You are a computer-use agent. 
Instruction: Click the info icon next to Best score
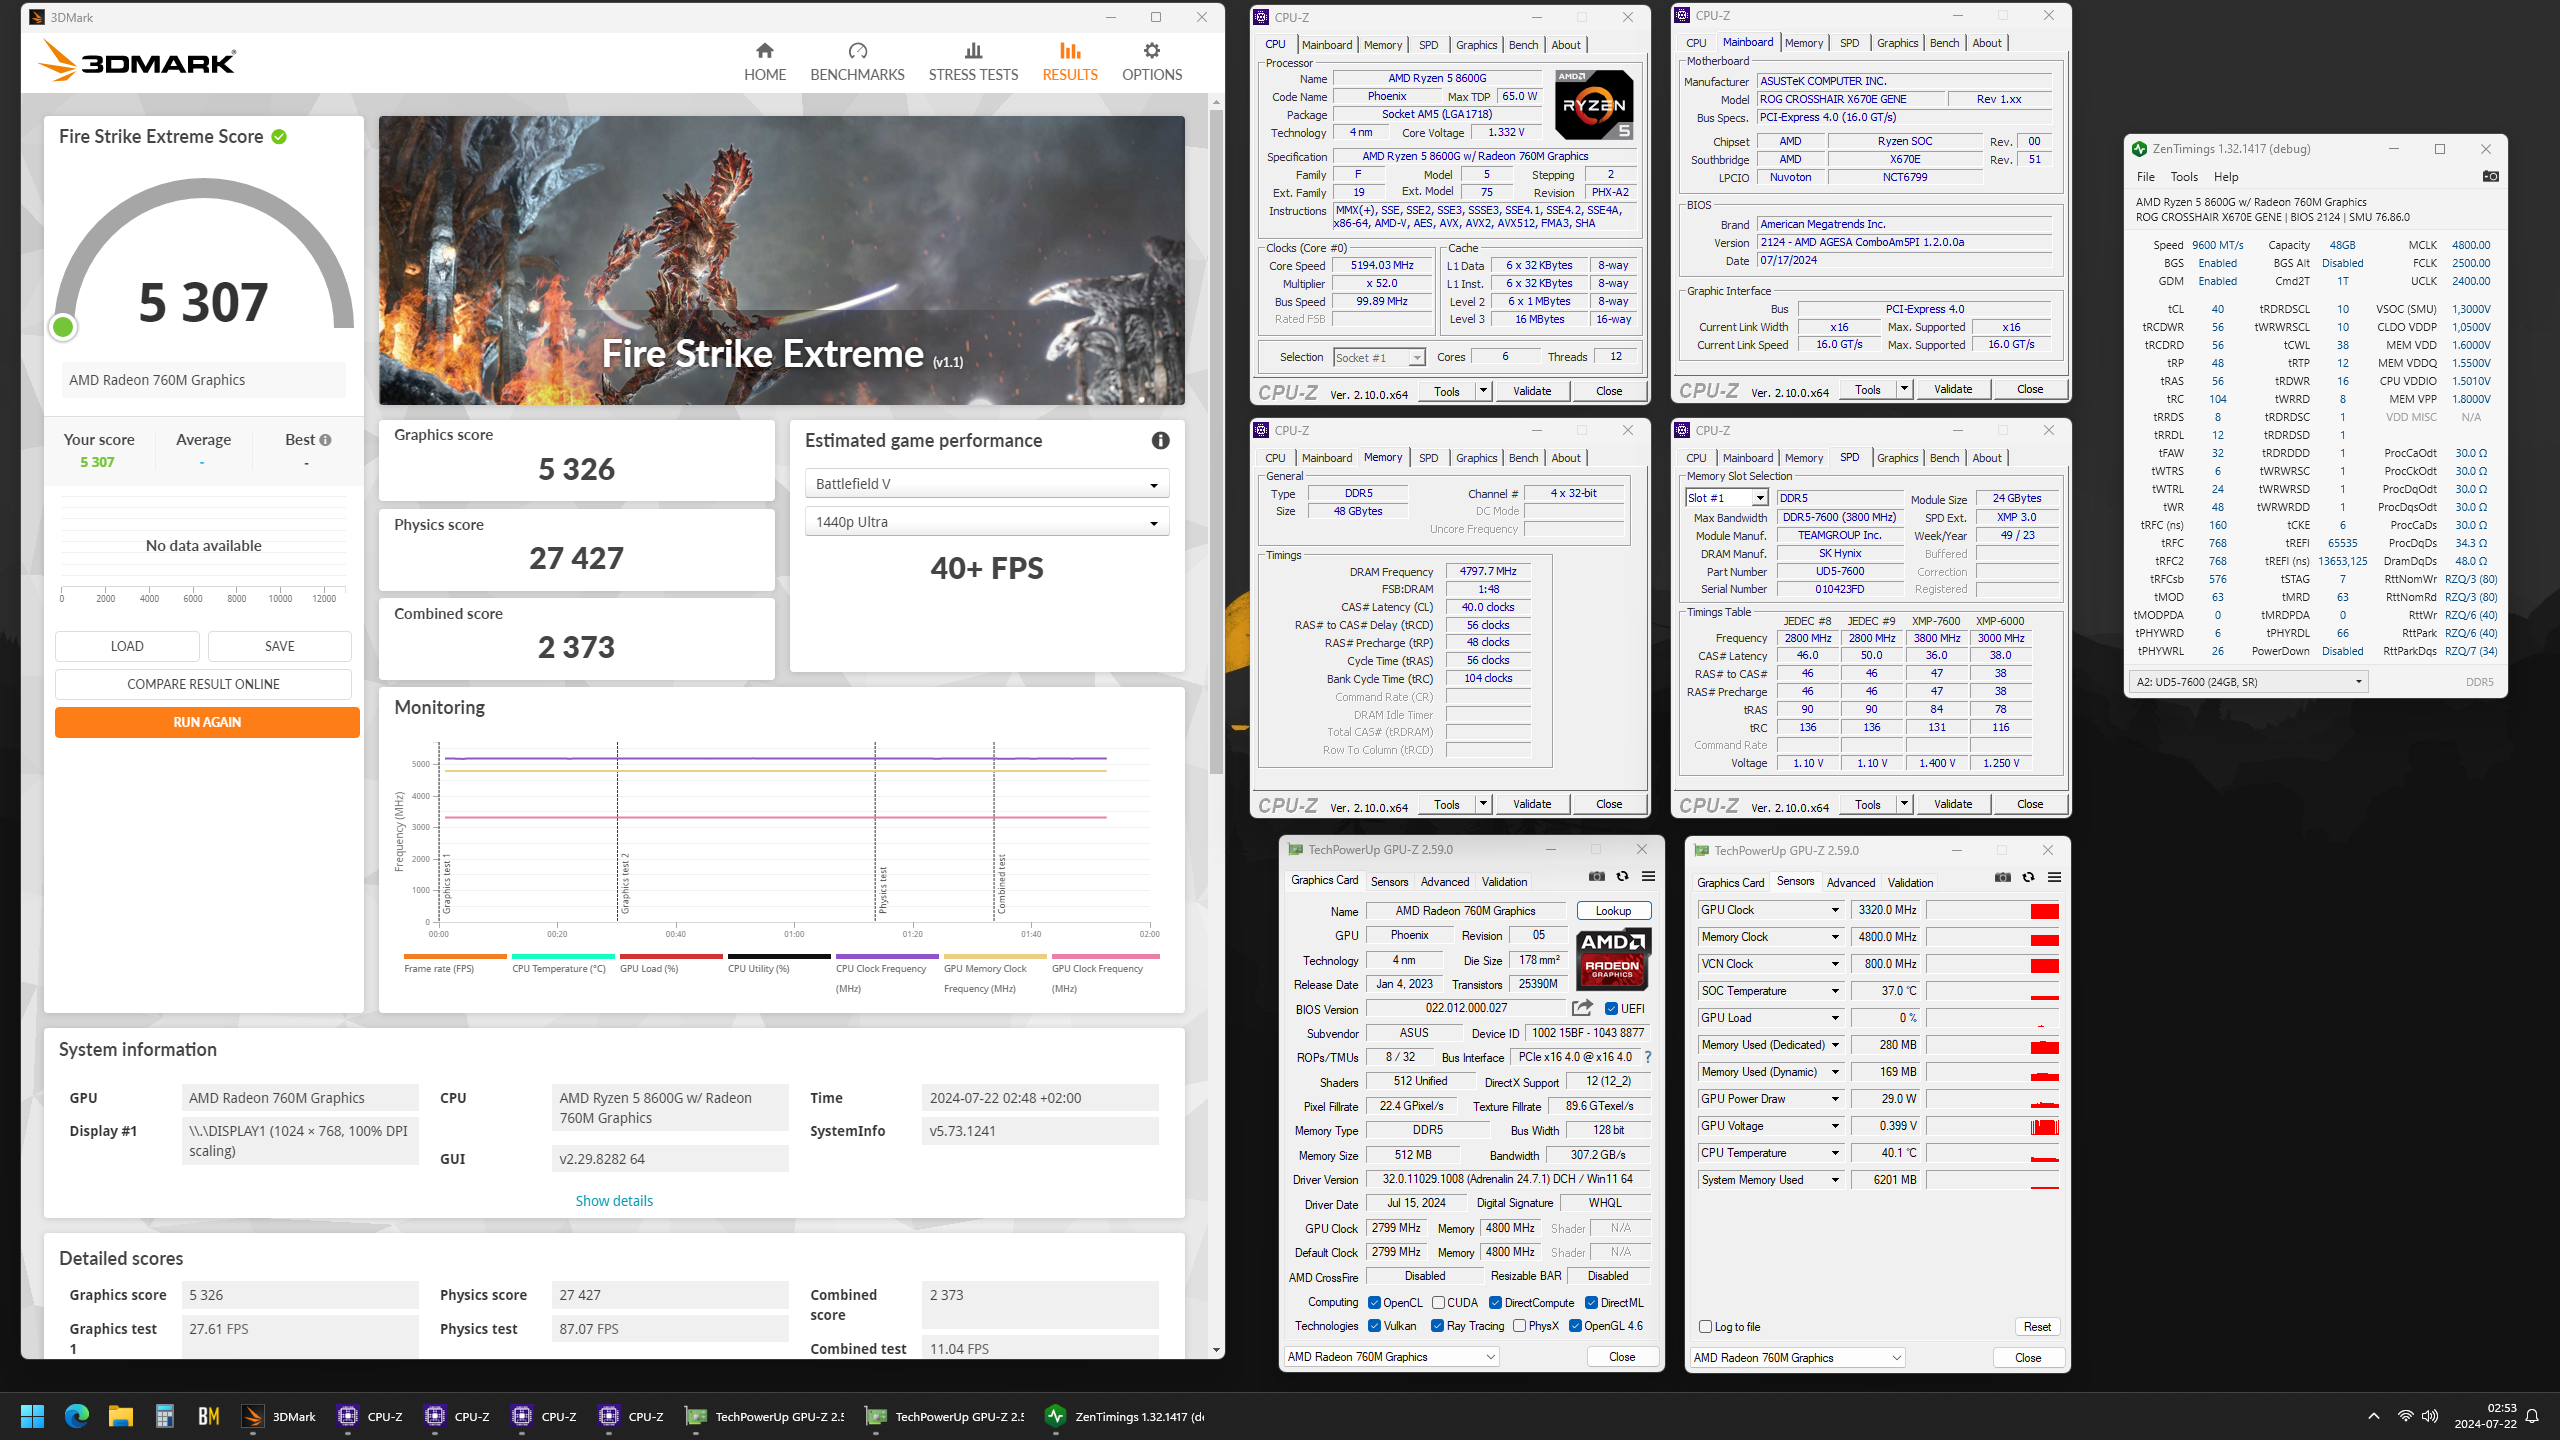coord(325,440)
